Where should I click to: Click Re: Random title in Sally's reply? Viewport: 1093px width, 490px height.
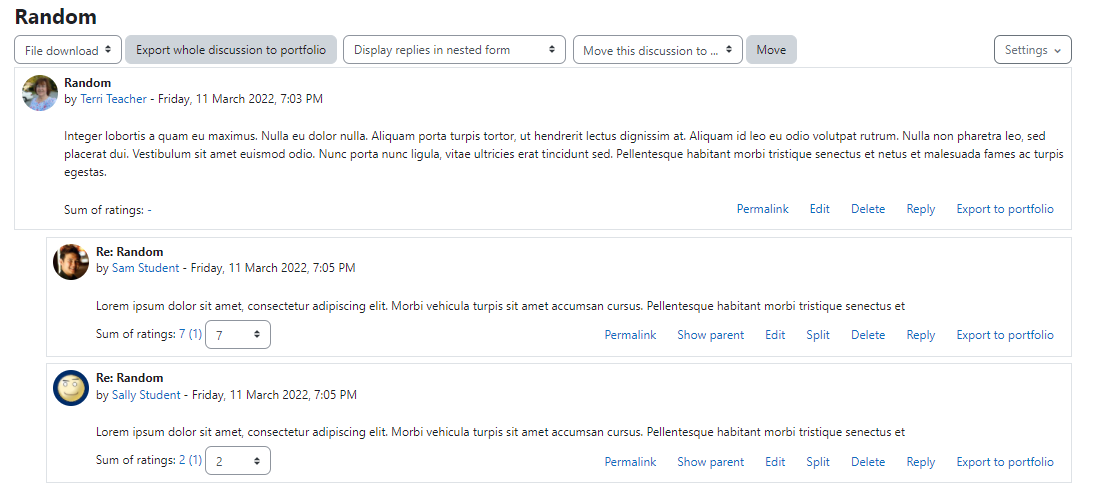click(130, 378)
